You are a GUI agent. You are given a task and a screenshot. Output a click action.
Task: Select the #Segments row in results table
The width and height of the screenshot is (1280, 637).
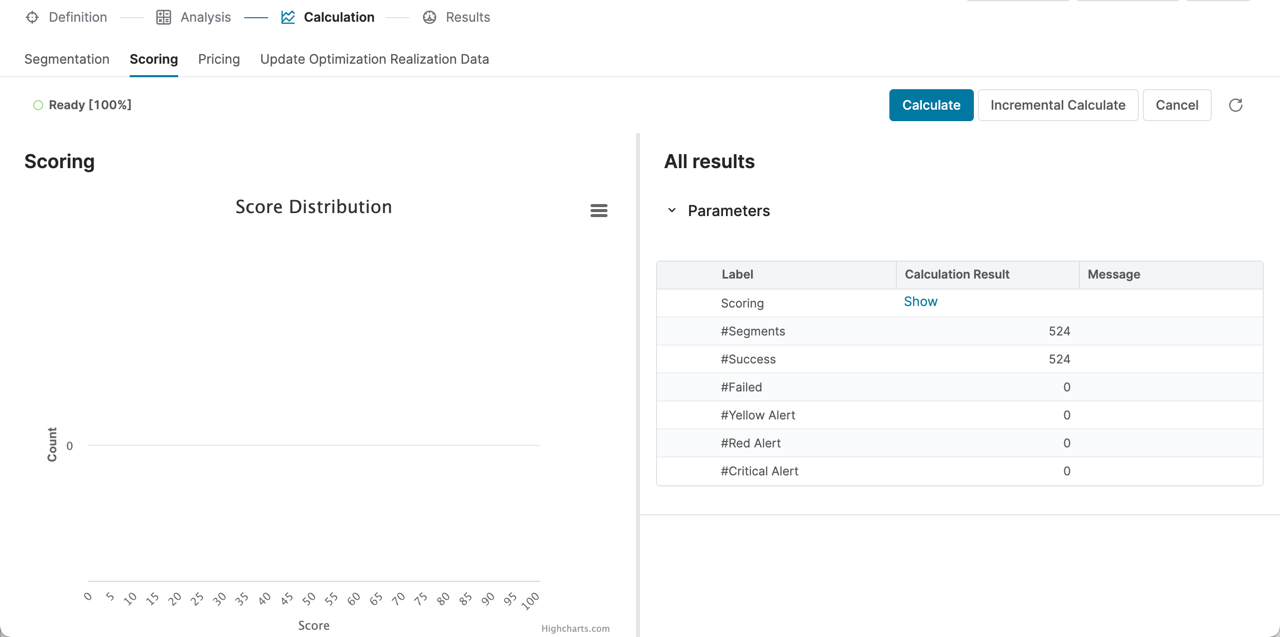(753, 331)
